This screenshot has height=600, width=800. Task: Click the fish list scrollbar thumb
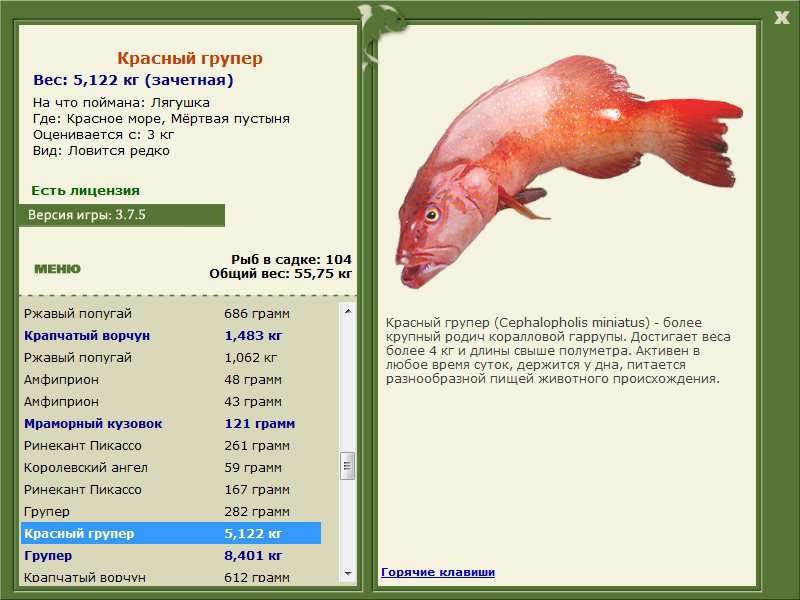point(348,465)
